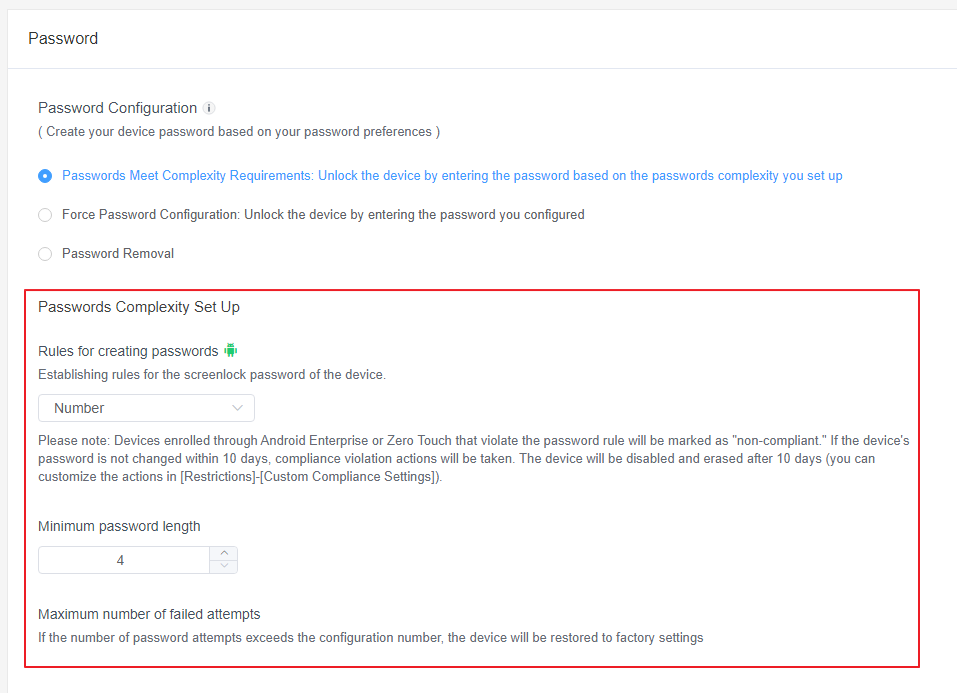Click inside the minimum password length field
Screen dimensions: 957x693
[120, 560]
